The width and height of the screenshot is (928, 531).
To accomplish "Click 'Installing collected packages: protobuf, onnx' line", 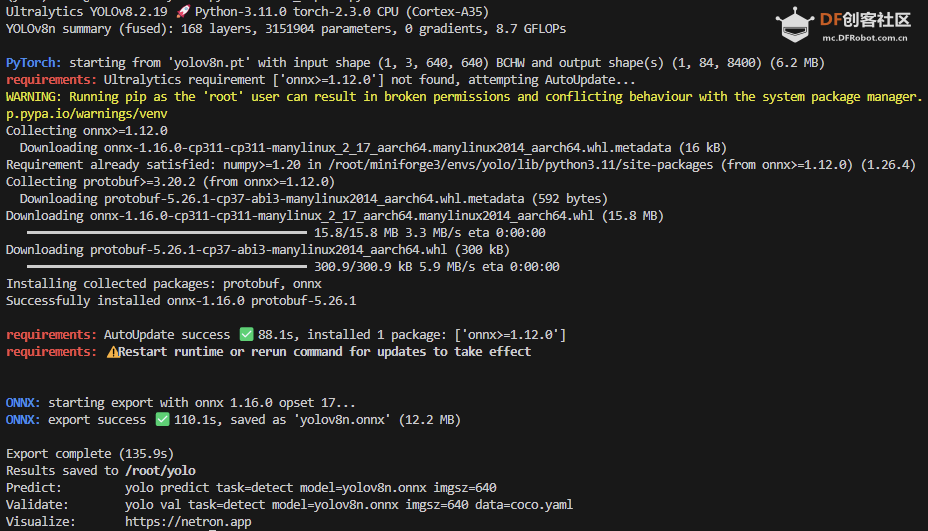I will 164,284.
